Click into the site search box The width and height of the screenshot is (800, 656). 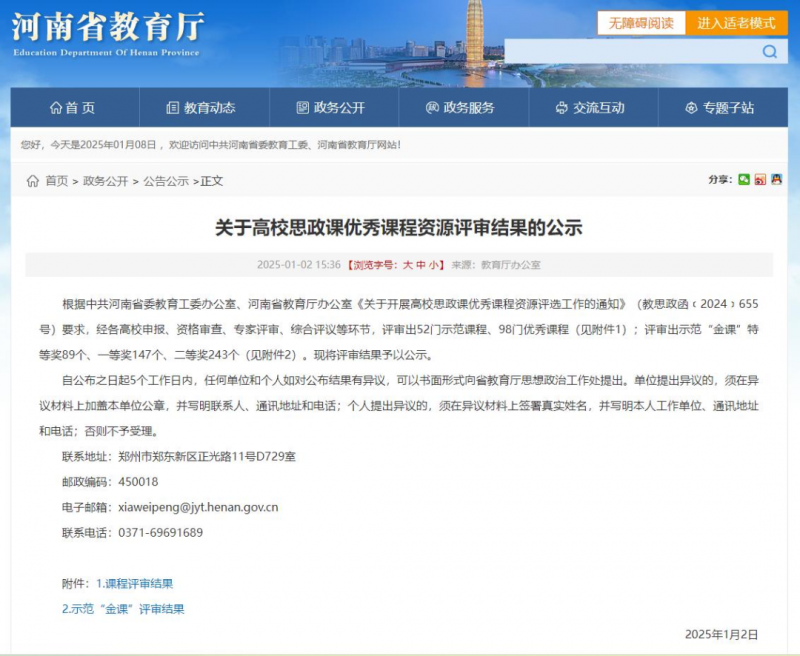pos(628,52)
